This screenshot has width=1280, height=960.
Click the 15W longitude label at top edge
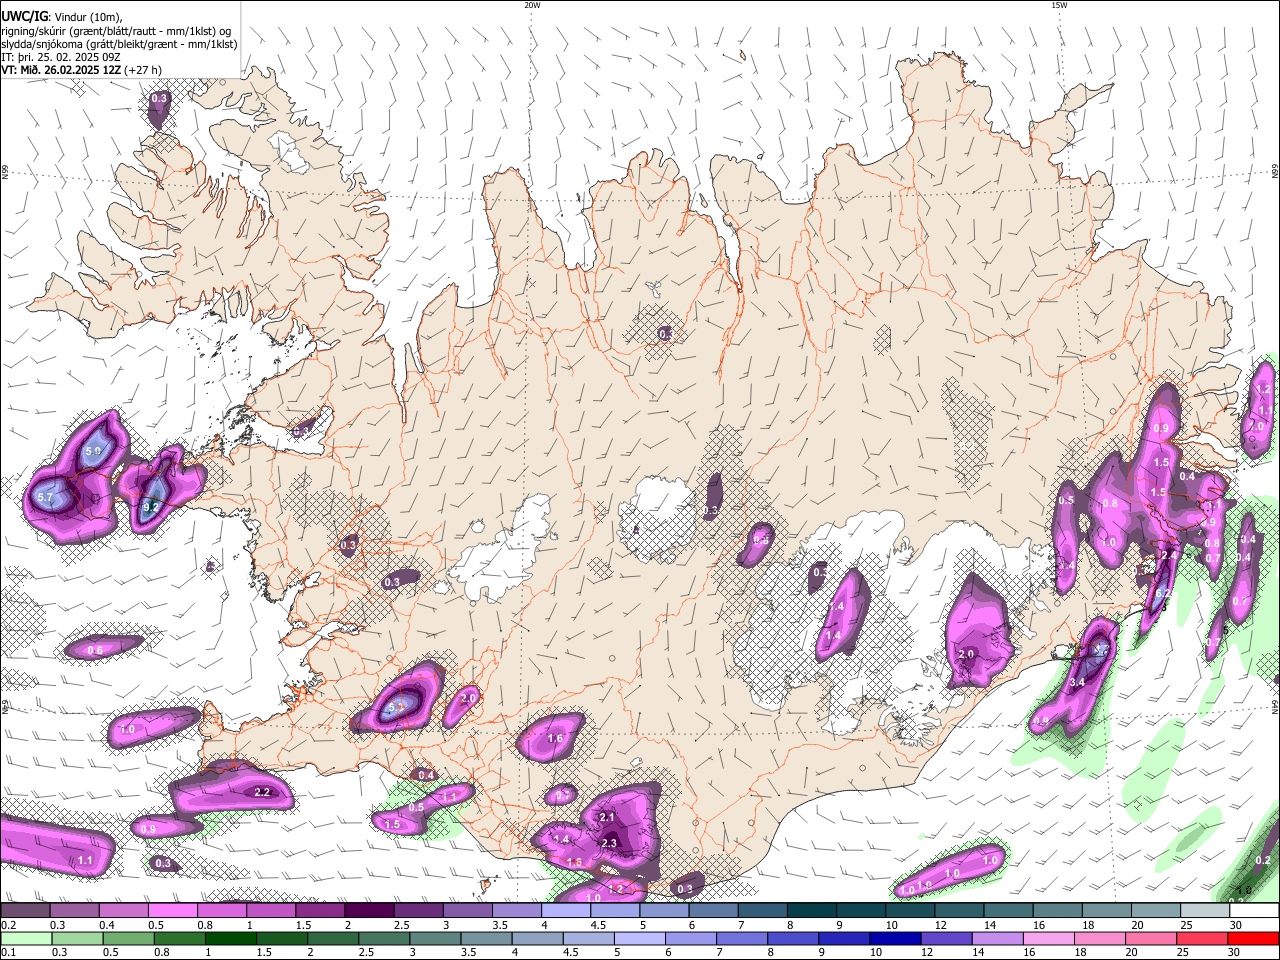[1059, 5]
